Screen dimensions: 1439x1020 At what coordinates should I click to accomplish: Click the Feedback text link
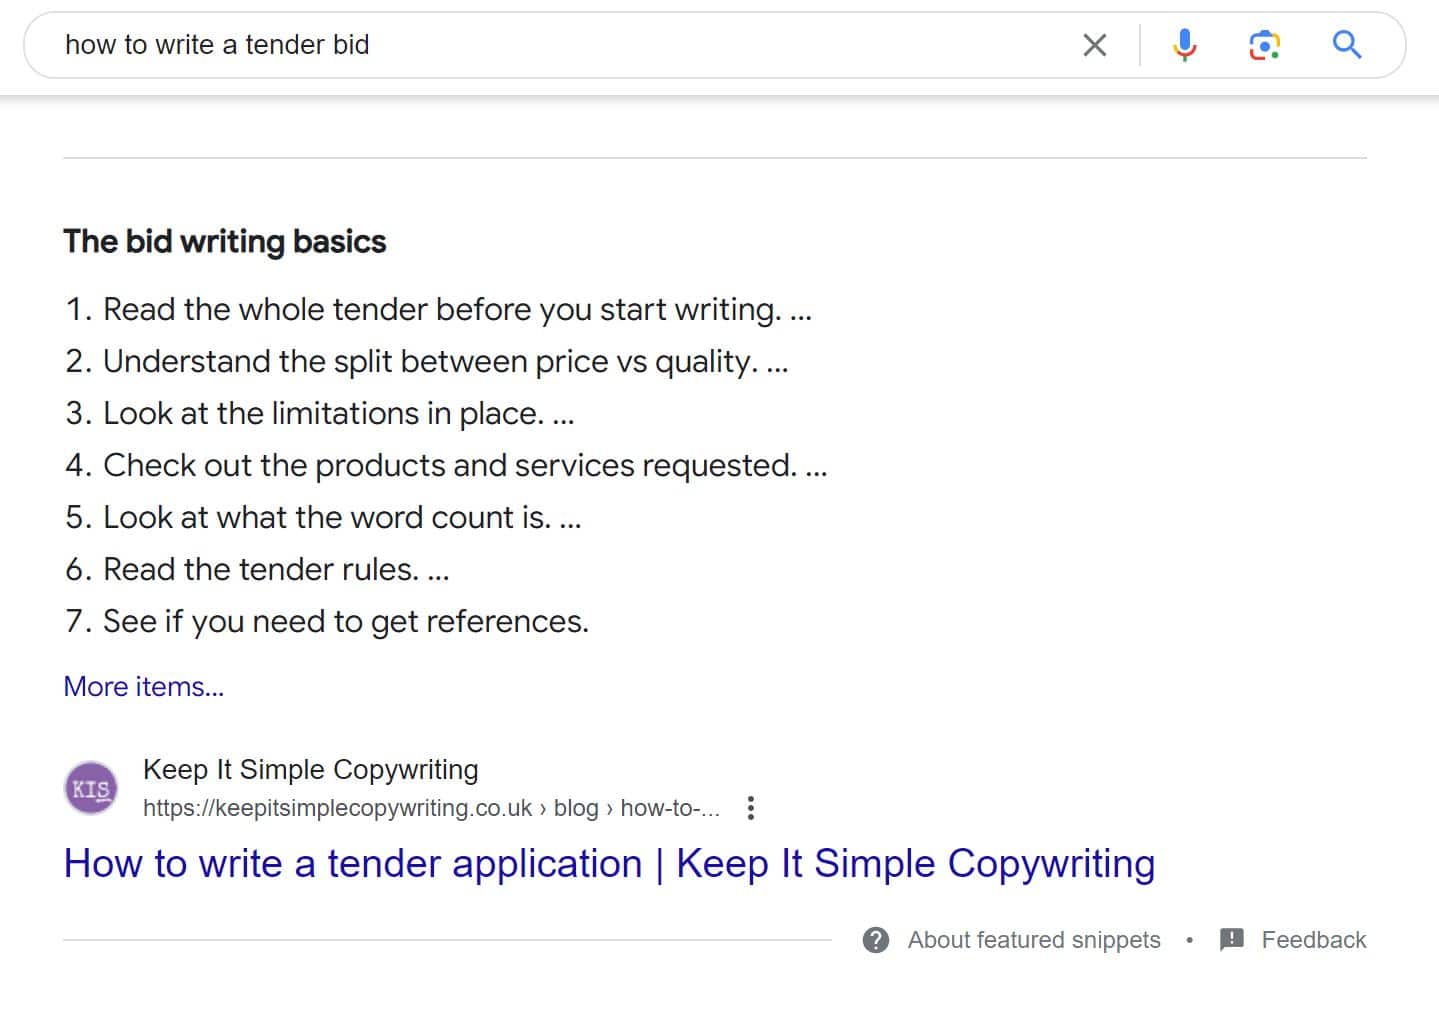coord(1313,940)
